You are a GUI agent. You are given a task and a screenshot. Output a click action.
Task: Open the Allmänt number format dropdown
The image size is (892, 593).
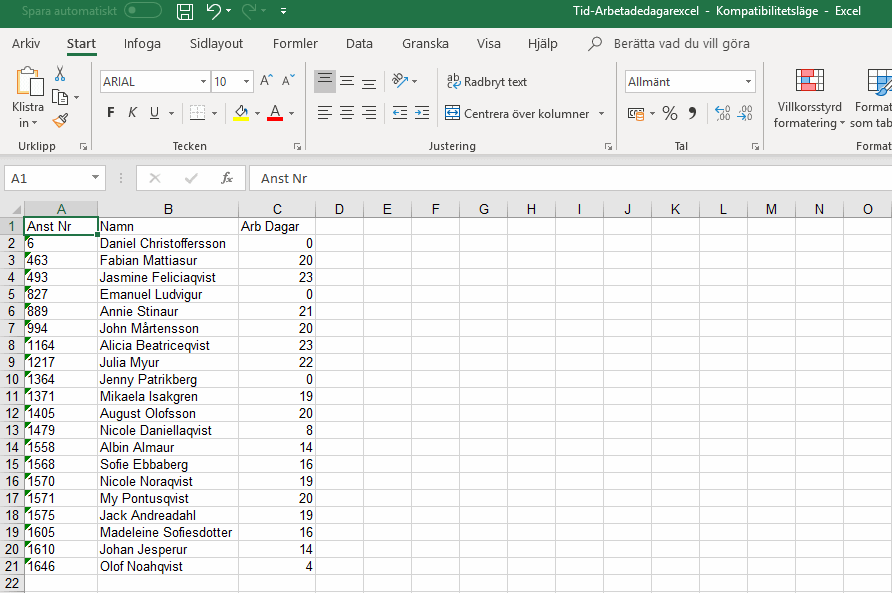coord(749,82)
